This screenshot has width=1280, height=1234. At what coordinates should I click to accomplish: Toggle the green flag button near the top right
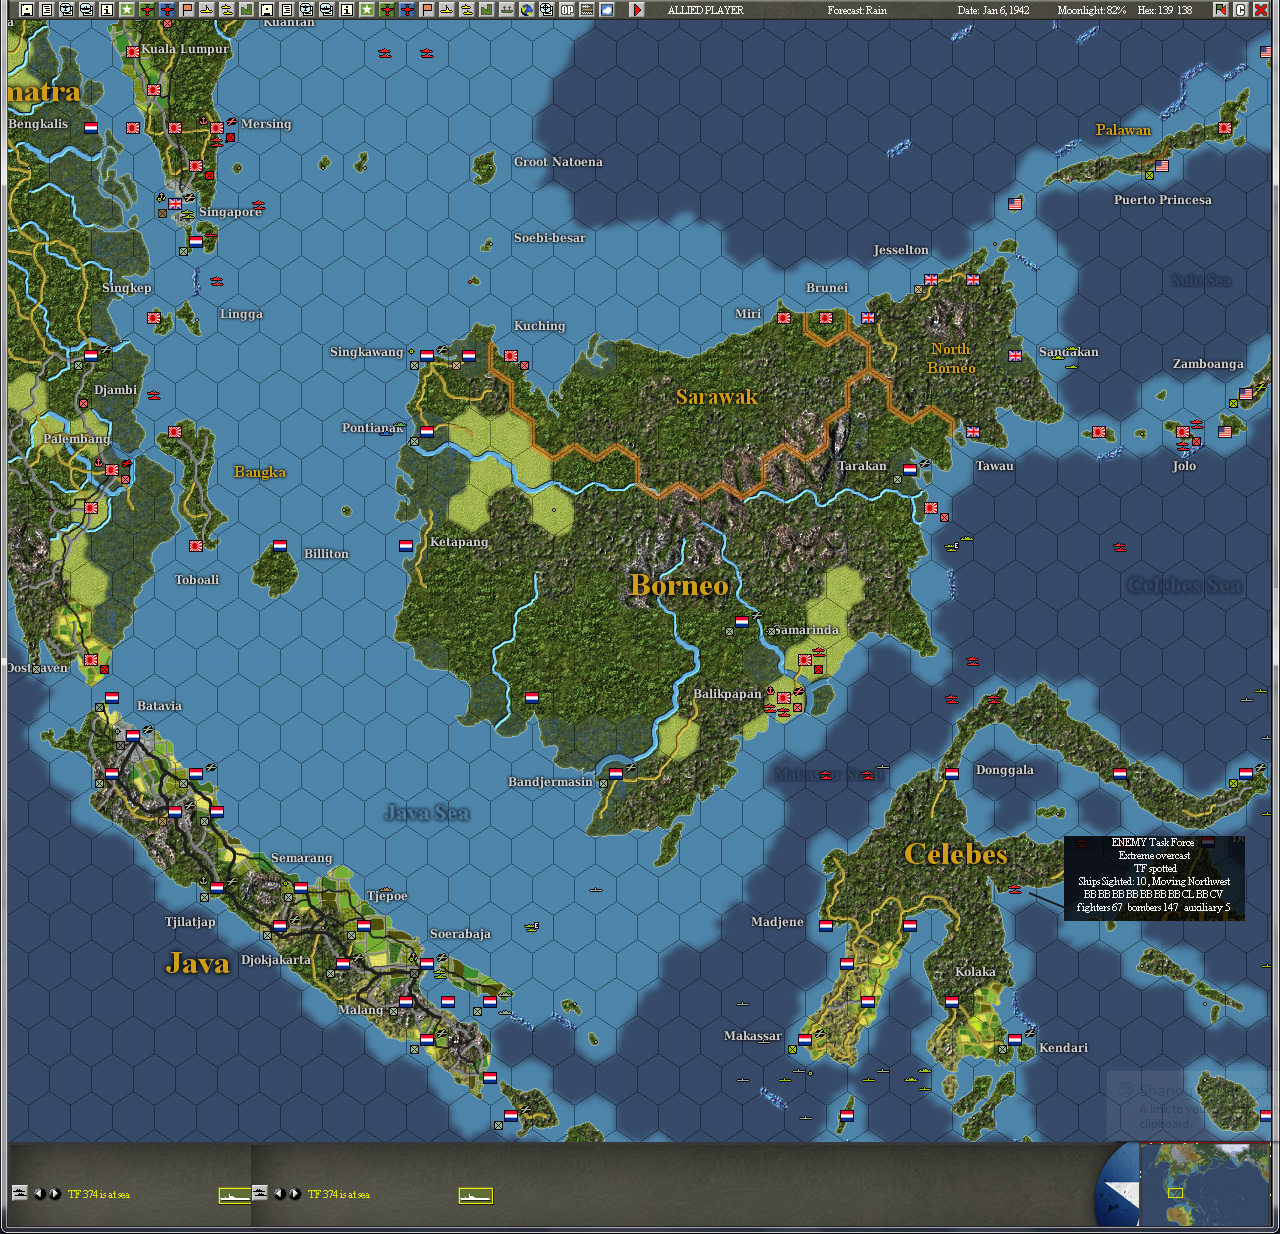click(x=1220, y=9)
